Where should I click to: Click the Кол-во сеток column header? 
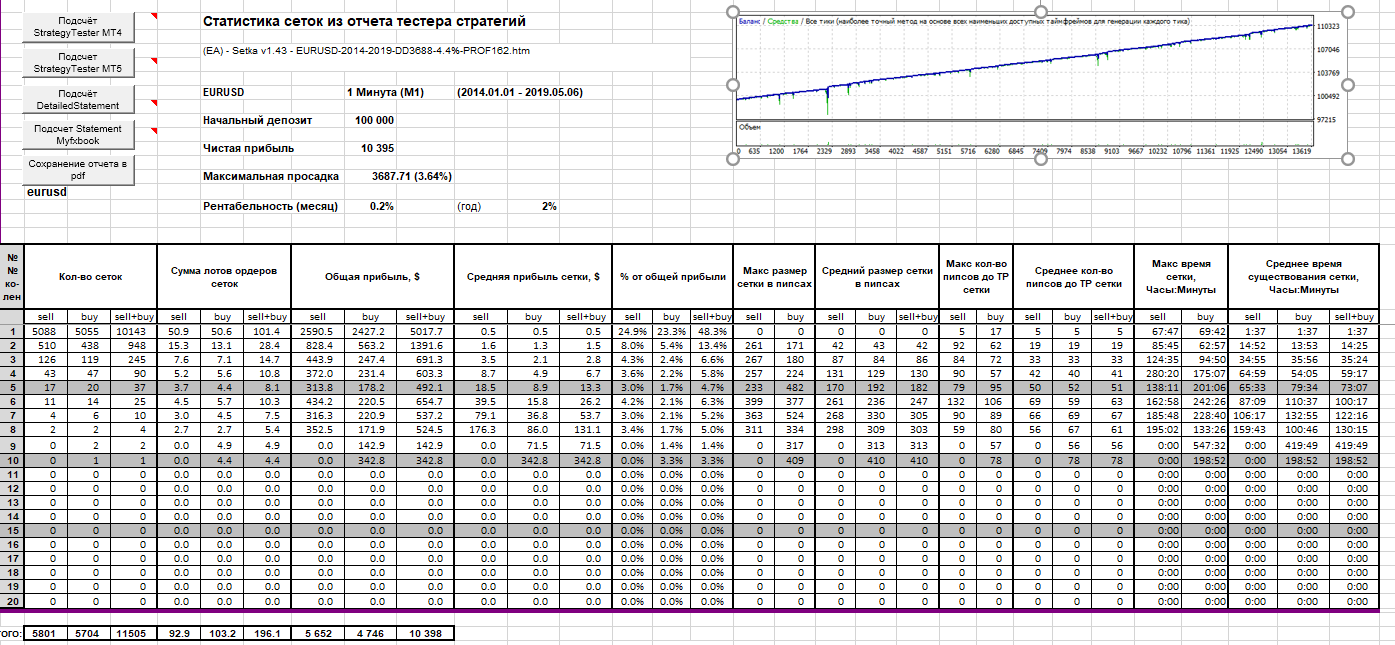90,277
